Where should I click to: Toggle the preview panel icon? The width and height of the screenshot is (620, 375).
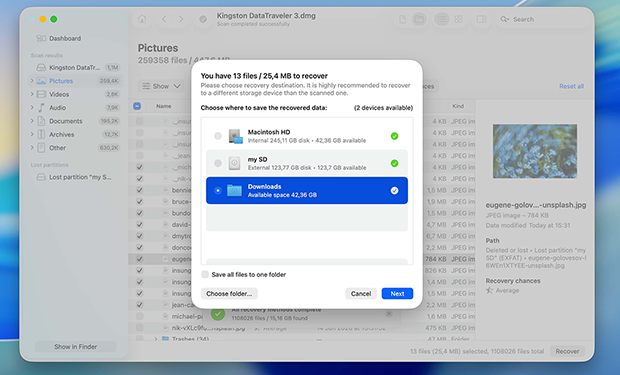[481, 19]
